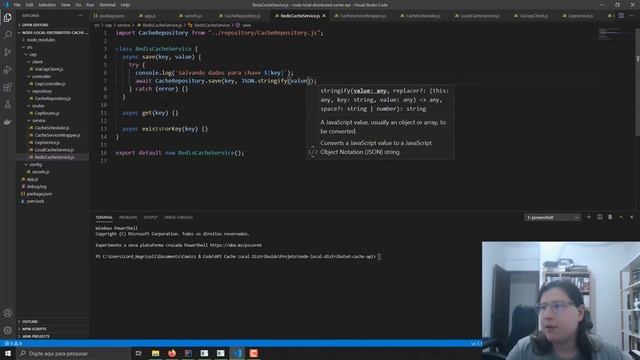Kill the terminal with trash icon
Image resolution: width=640 pixels, height=360 pixels.
point(610,217)
